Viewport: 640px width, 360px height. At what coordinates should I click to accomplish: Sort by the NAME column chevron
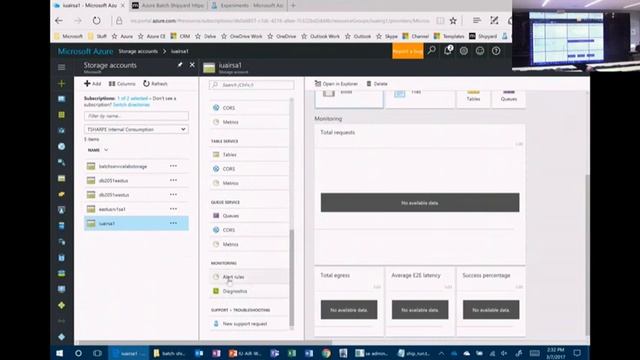(106, 150)
